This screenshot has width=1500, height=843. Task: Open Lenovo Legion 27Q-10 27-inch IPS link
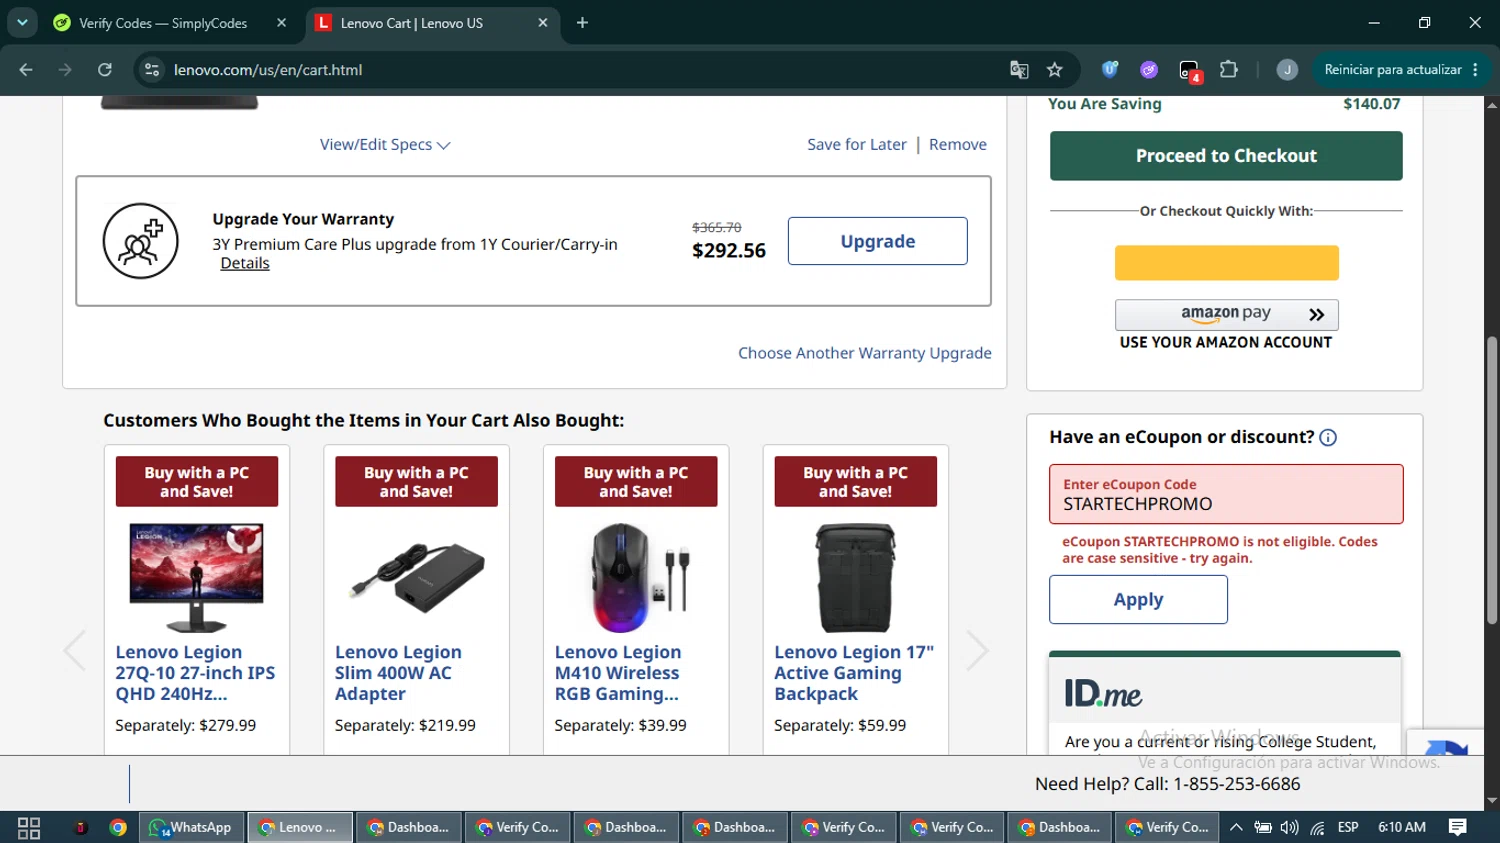point(195,673)
